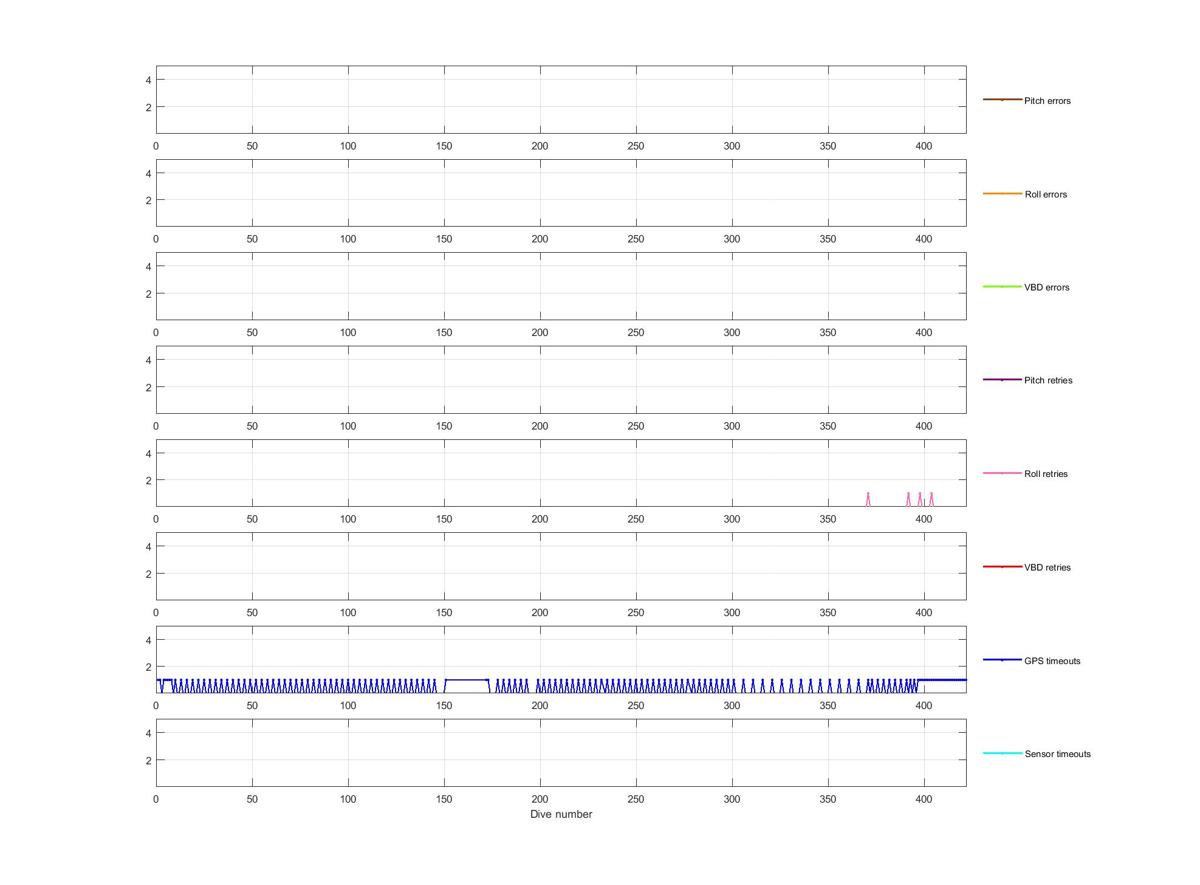The width and height of the screenshot is (1200, 885).
Task: Click the pink Roll retries legend line
Action: coord(1002,473)
